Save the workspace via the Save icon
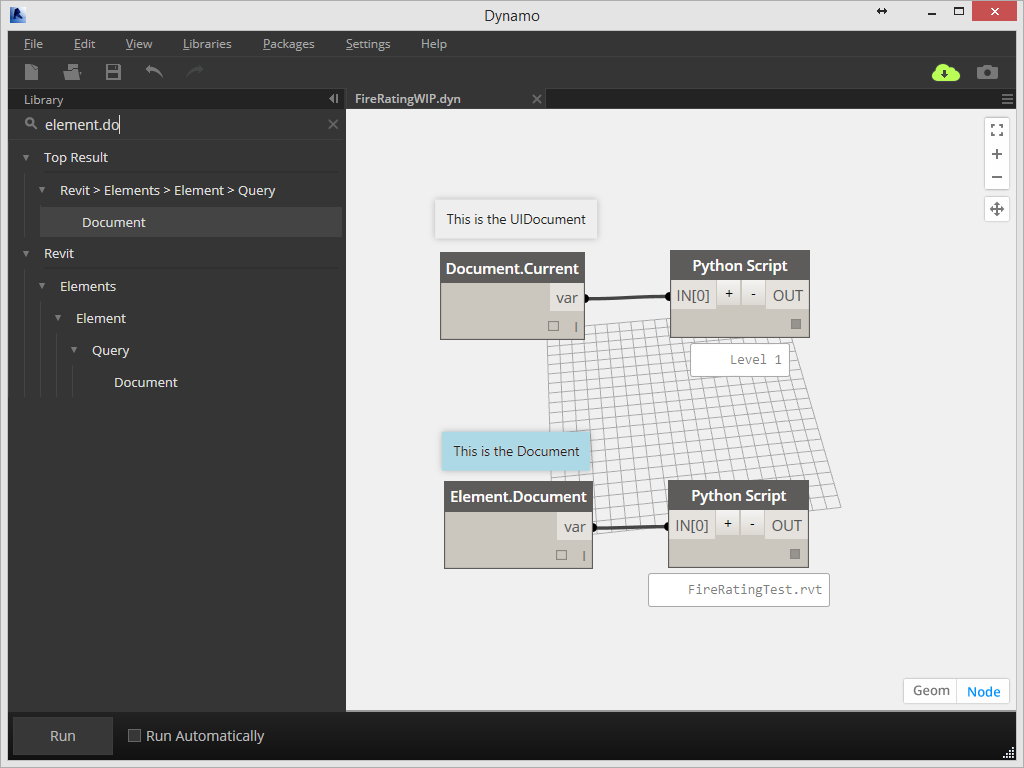The width and height of the screenshot is (1024, 768). point(112,72)
